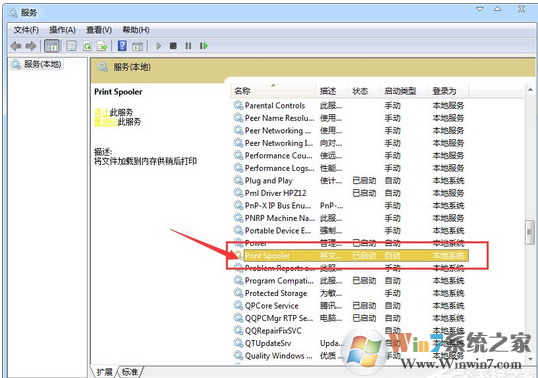538x378 pixels.
Task: Click the 重启动 service link
Action: tap(106, 122)
